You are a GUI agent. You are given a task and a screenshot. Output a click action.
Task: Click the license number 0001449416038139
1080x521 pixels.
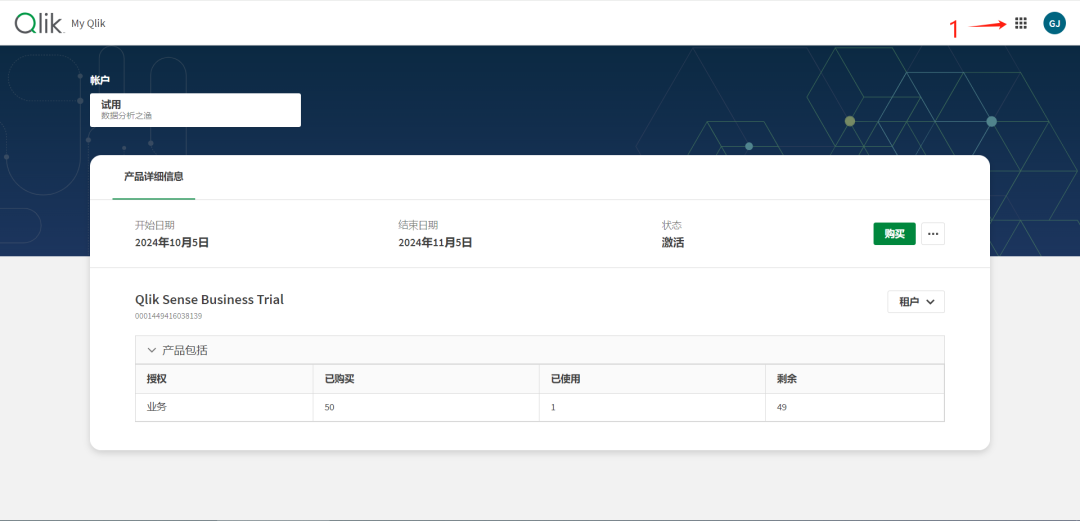(169, 316)
